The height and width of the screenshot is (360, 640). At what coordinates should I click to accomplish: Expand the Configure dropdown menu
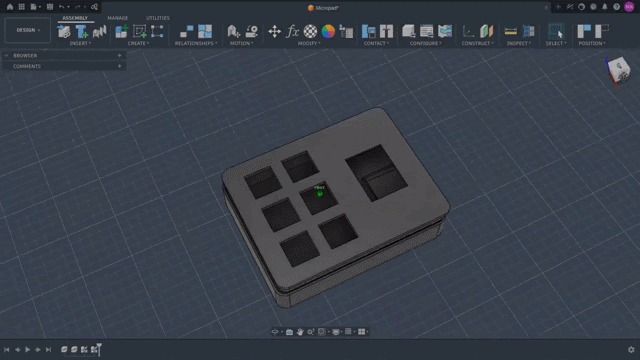tap(426, 43)
